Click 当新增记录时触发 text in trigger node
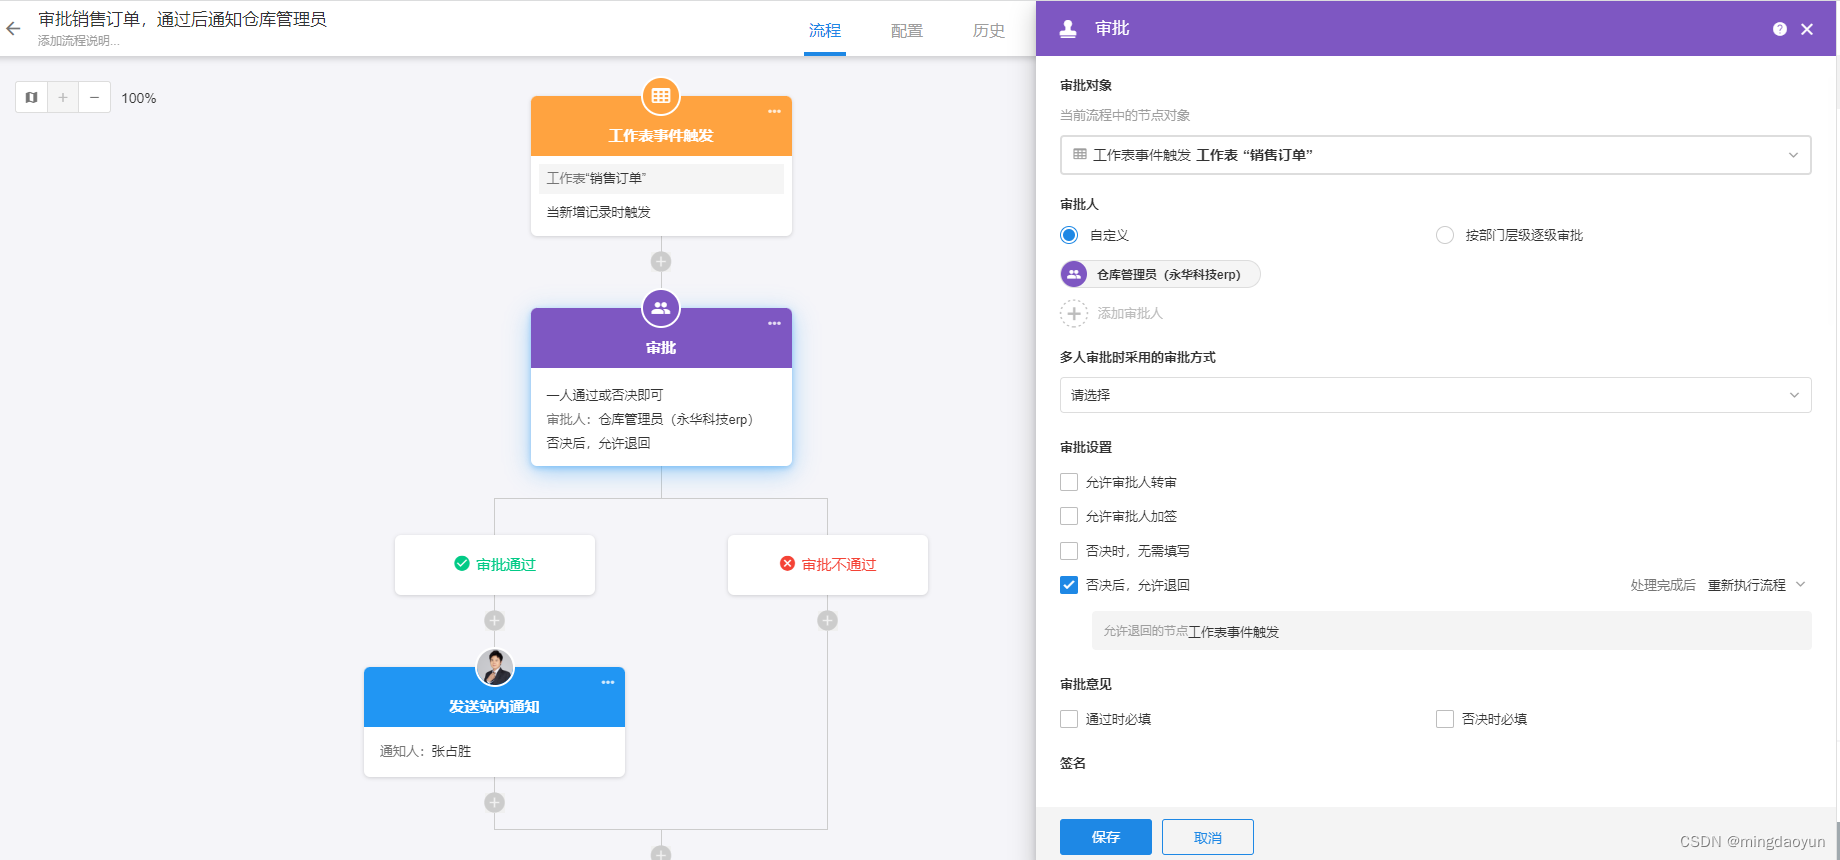 [598, 212]
